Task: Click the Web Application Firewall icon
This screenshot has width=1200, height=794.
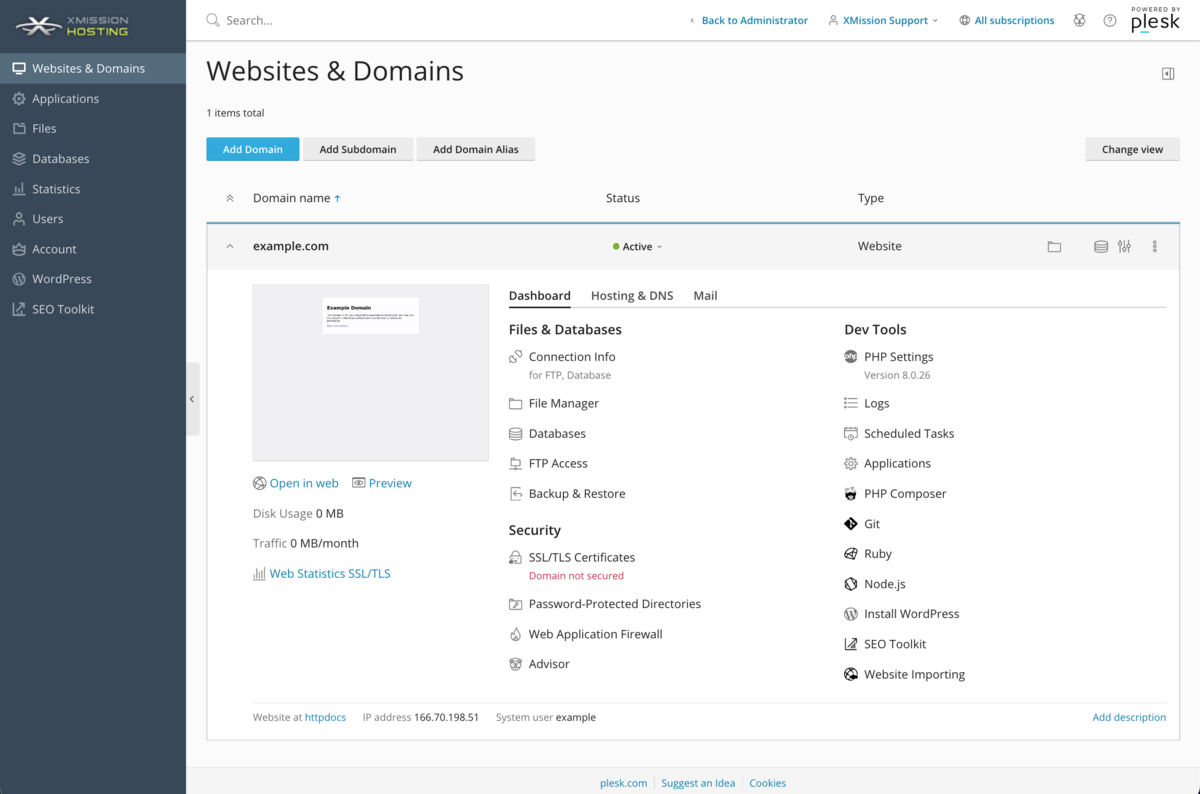Action: pyautogui.click(x=516, y=634)
